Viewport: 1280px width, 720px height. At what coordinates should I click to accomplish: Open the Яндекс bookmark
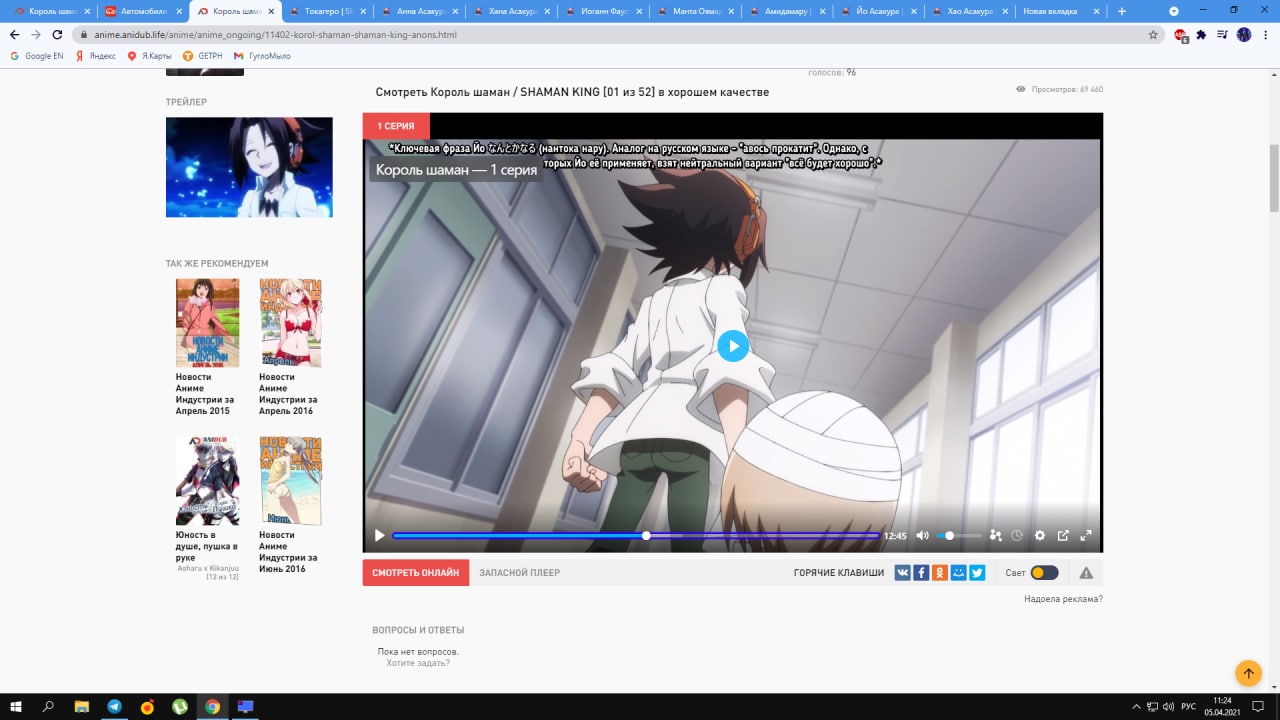pos(95,56)
